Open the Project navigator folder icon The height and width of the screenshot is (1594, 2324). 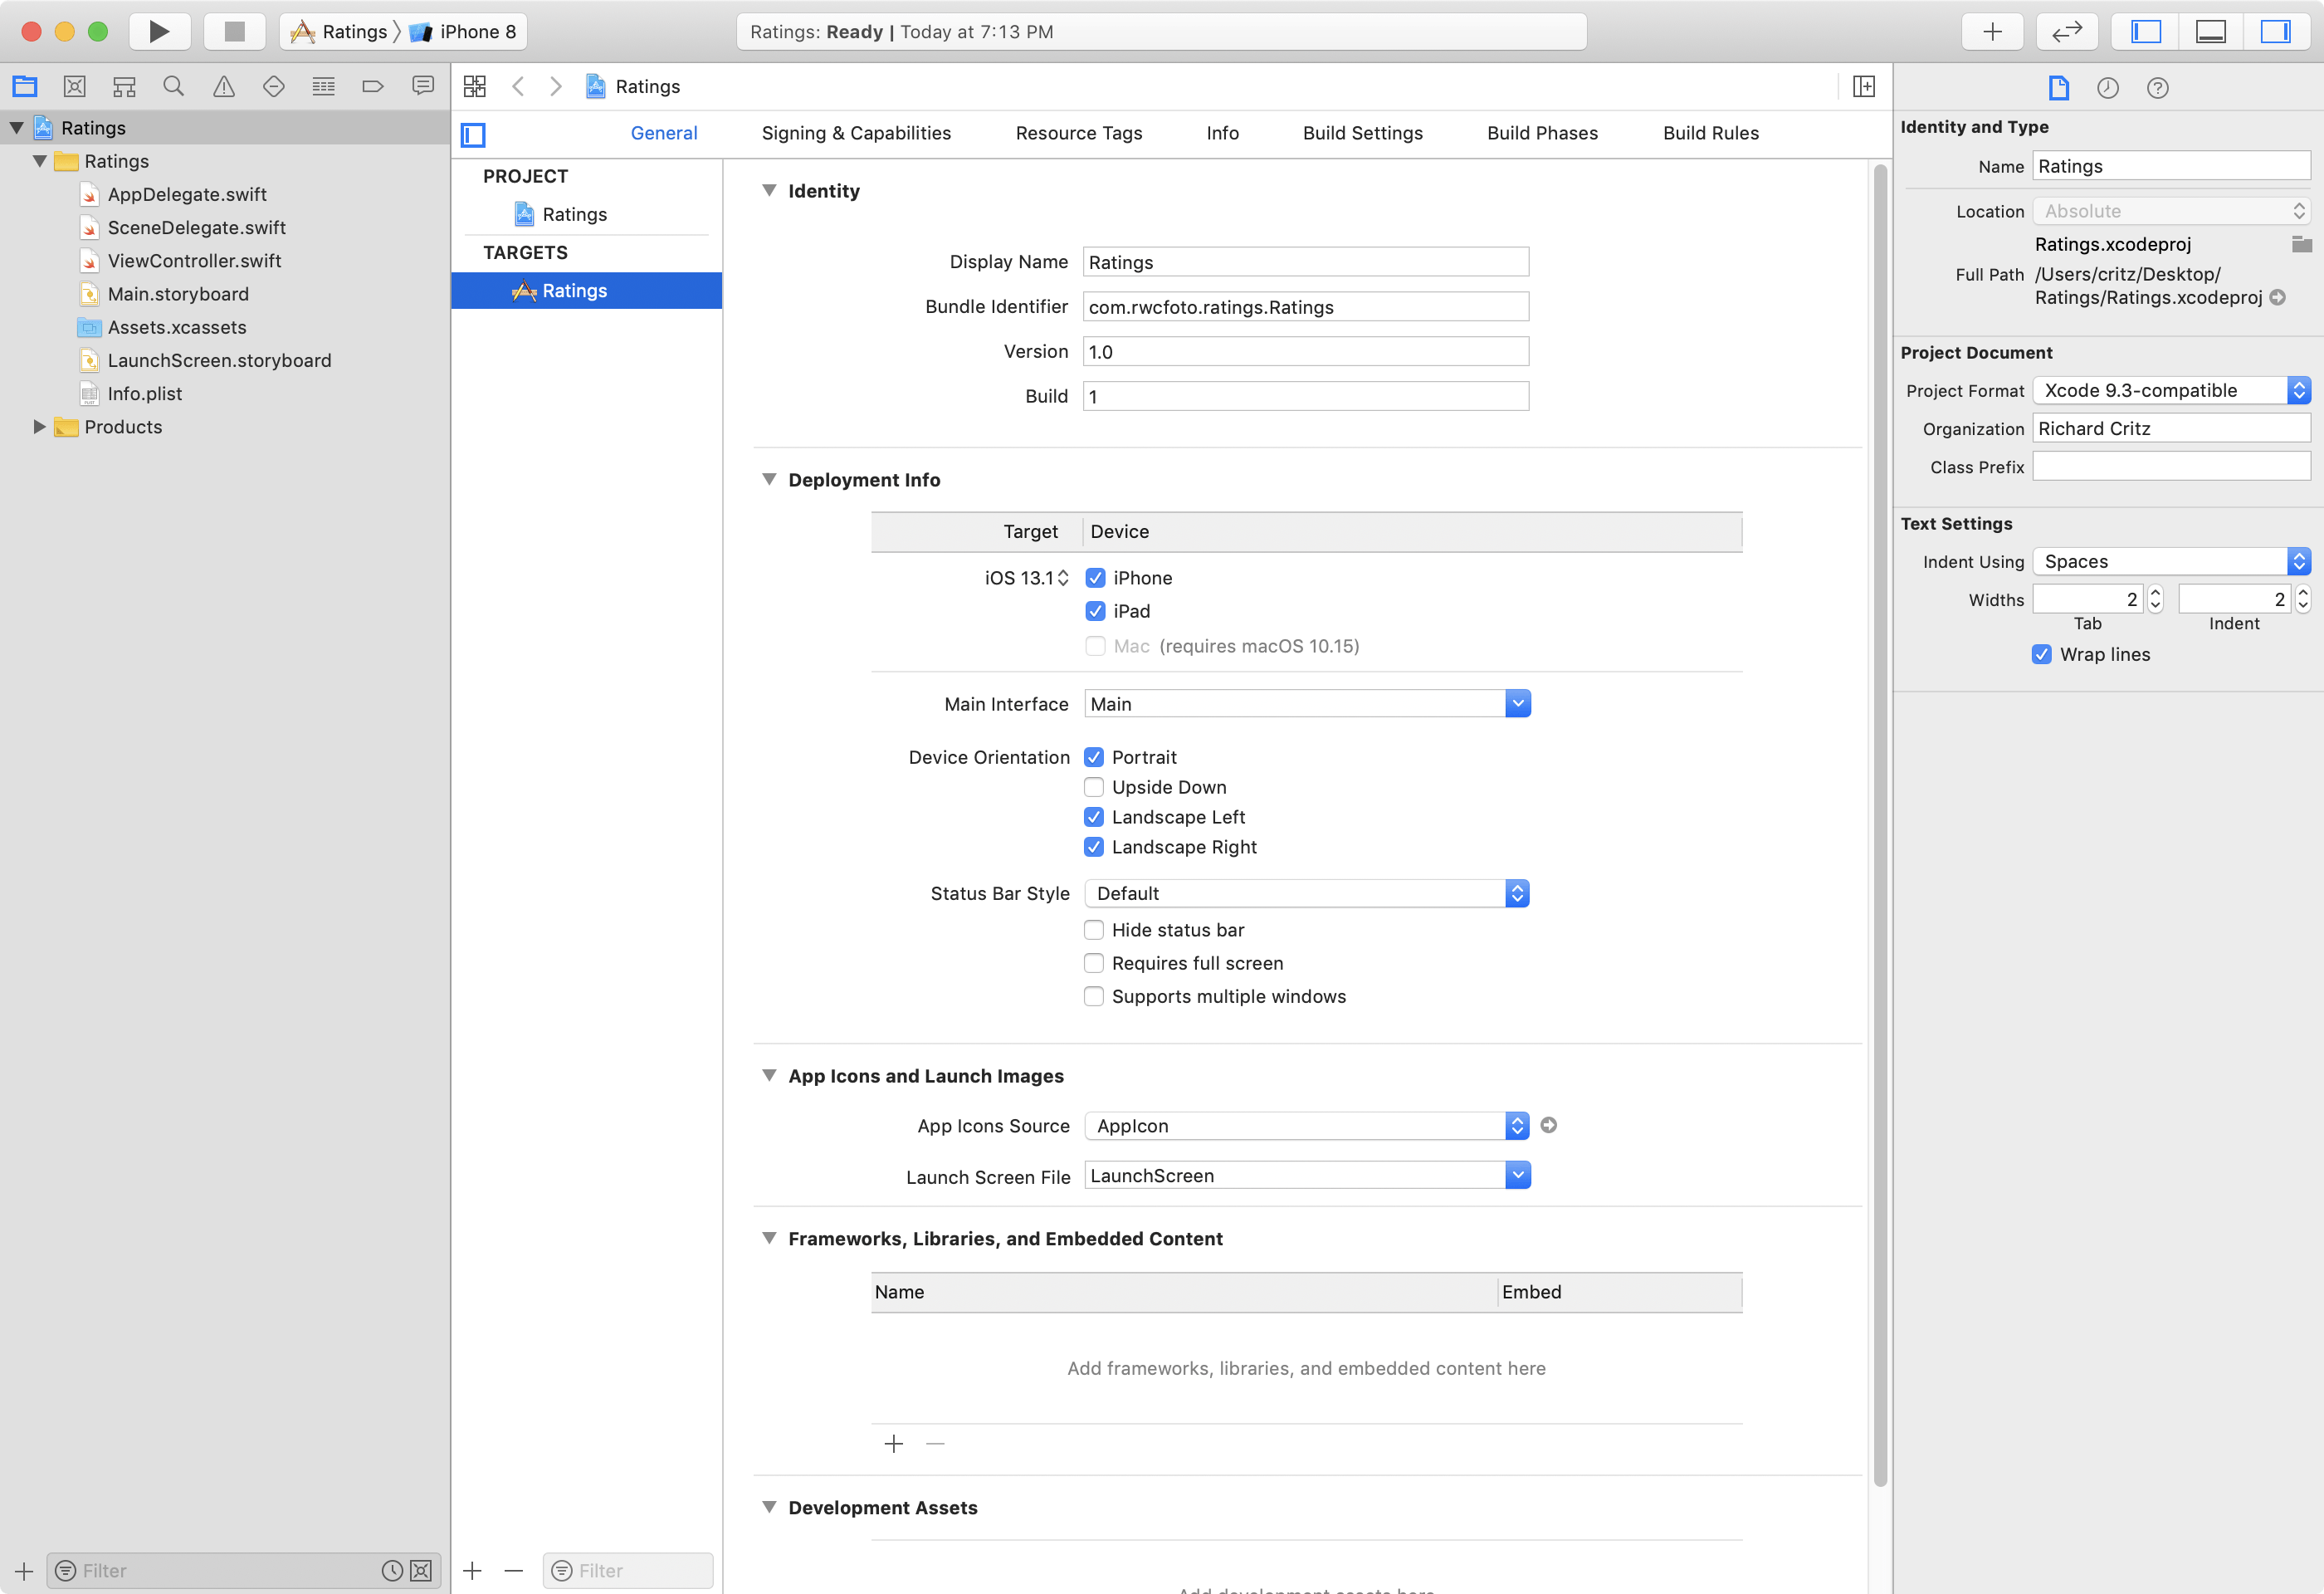point(25,86)
